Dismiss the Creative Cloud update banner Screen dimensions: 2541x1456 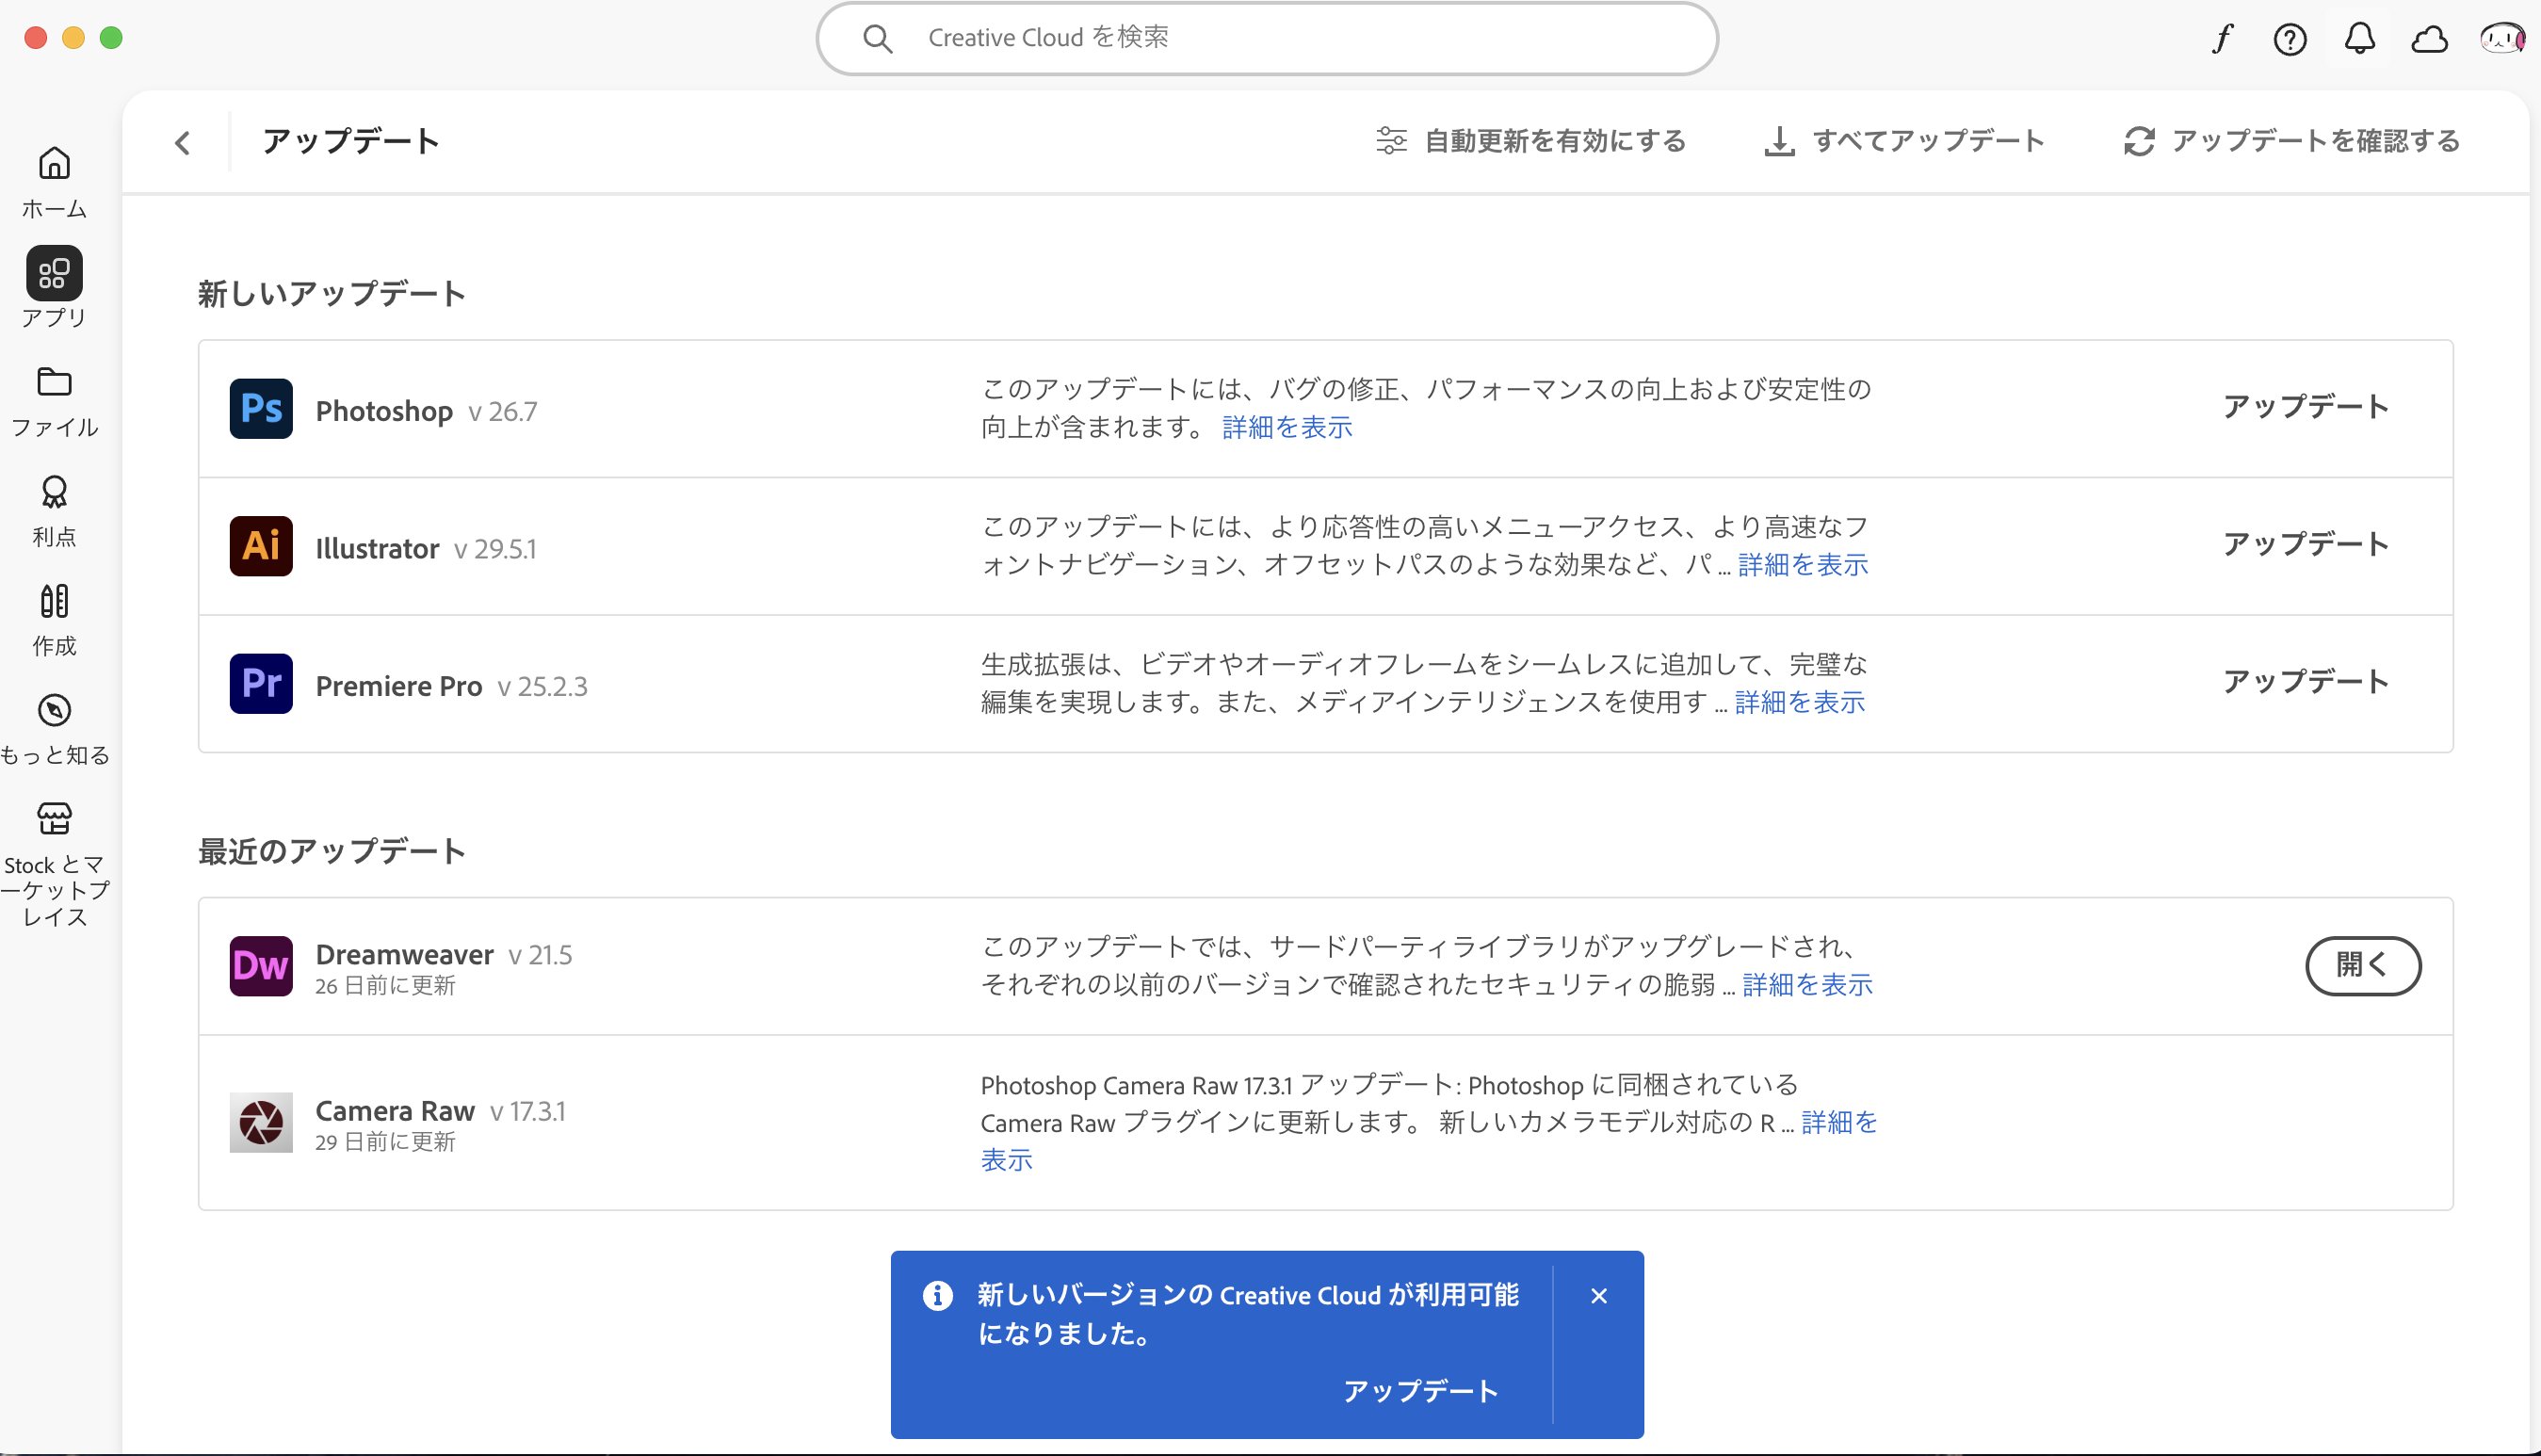tap(1599, 1296)
